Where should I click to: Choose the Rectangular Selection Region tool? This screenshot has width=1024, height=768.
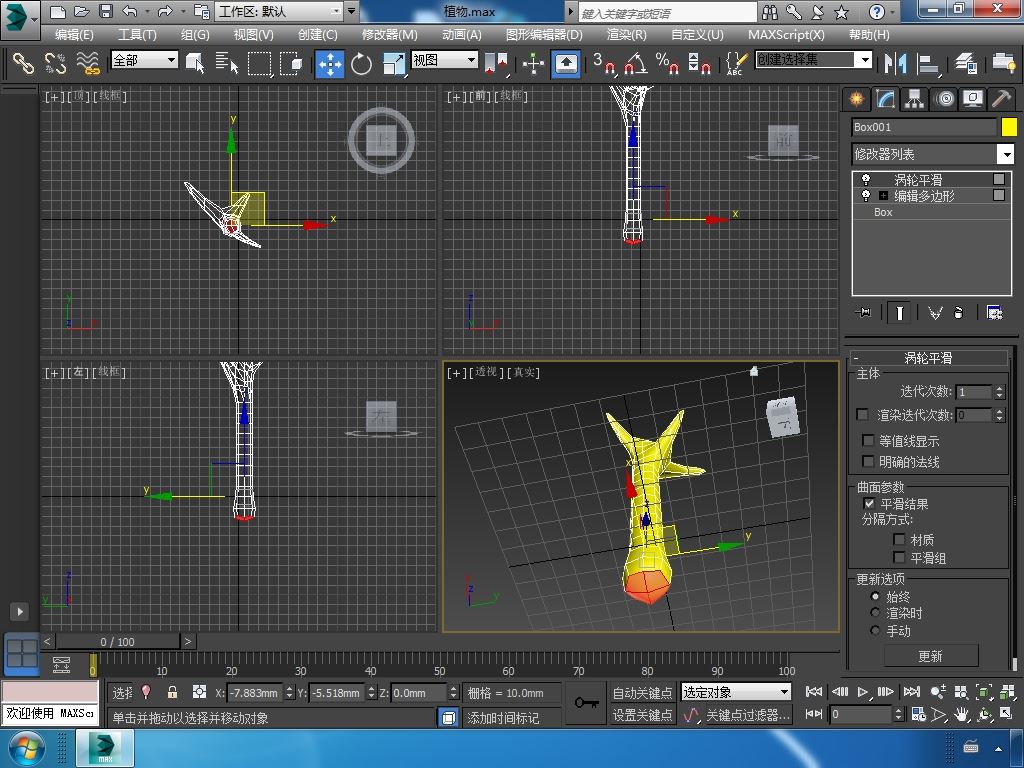pyautogui.click(x=259, y=63)
